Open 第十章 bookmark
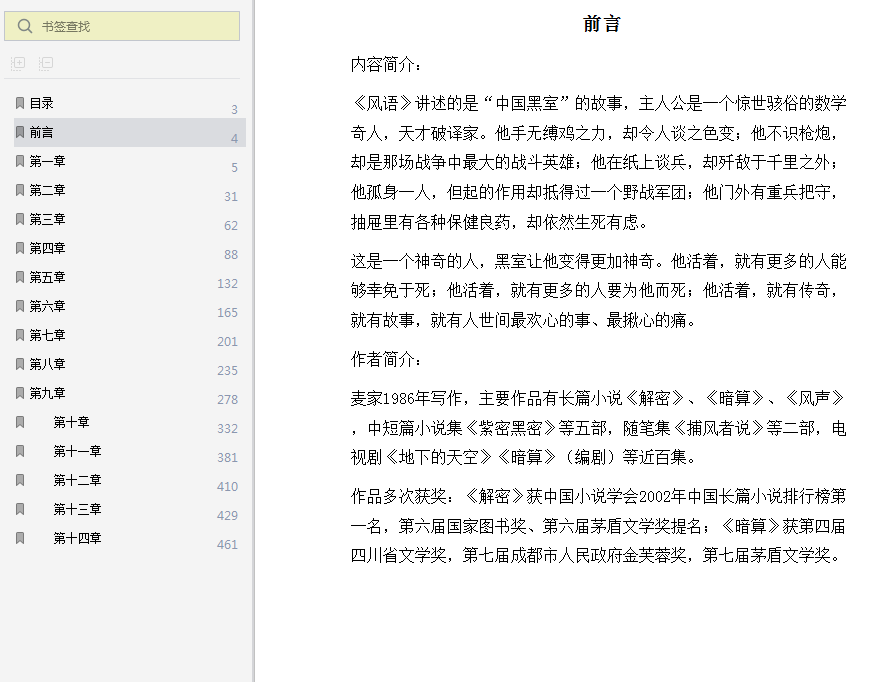Viewport: 871px width, 682px height. (72, 422)
